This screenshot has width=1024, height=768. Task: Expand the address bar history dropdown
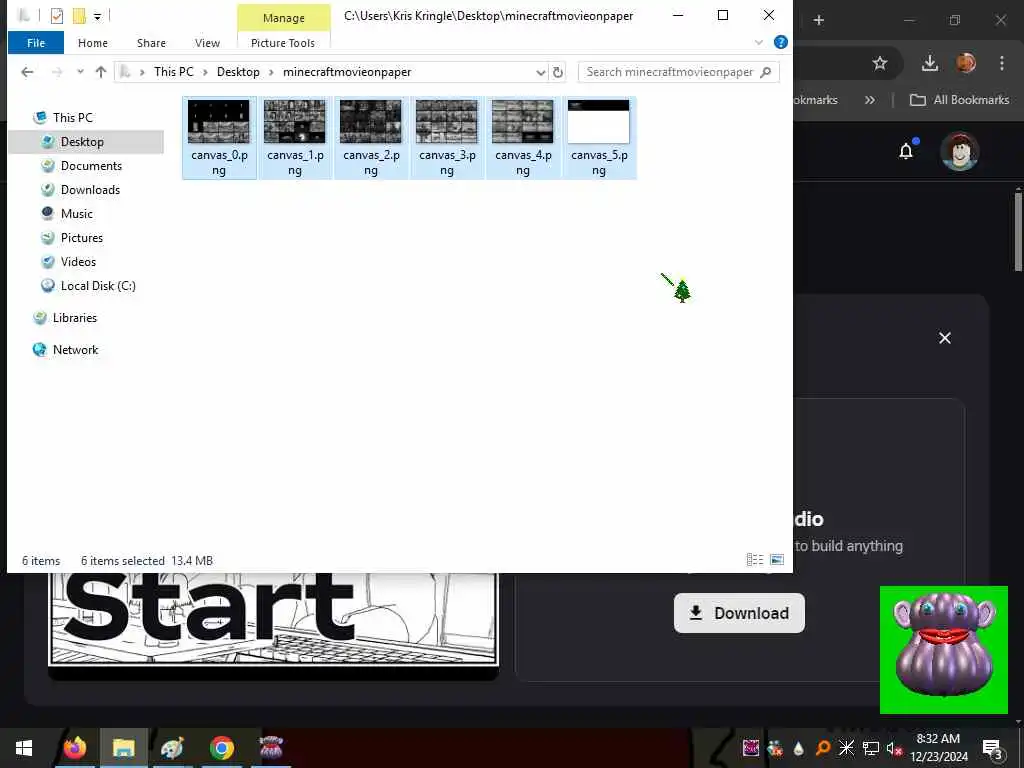[541, 72]
